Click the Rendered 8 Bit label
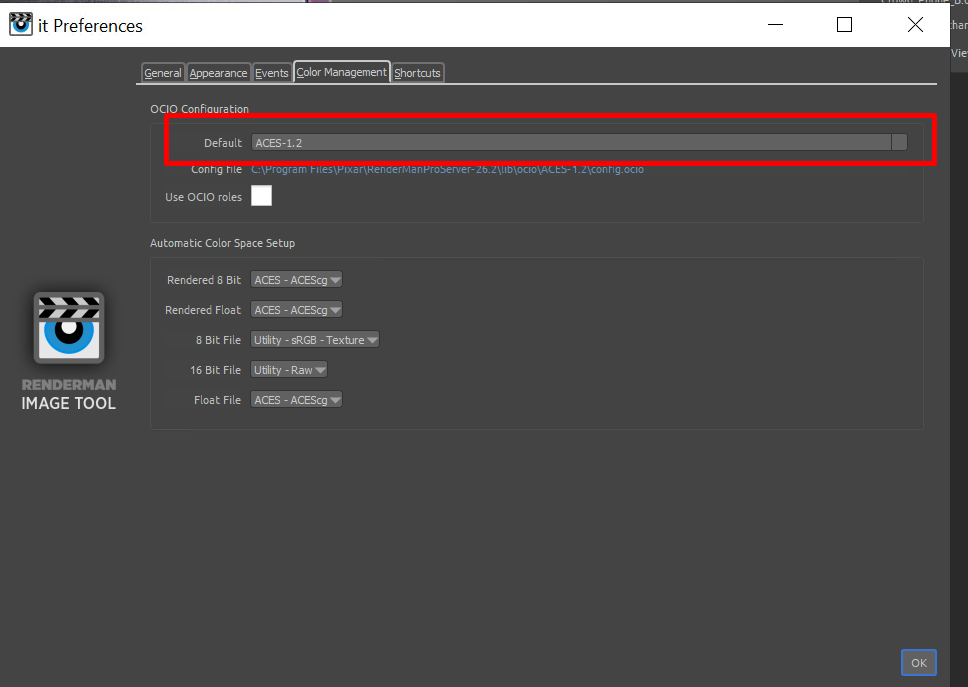This screenshot has height=687, width=968. click(x=204, y=280)
